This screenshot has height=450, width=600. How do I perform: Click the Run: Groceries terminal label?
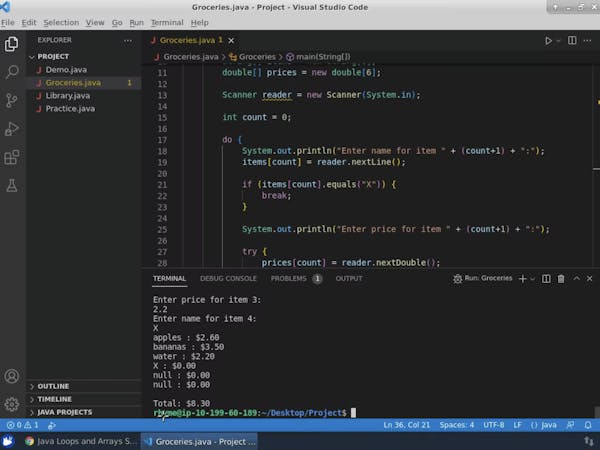[483, 278]
